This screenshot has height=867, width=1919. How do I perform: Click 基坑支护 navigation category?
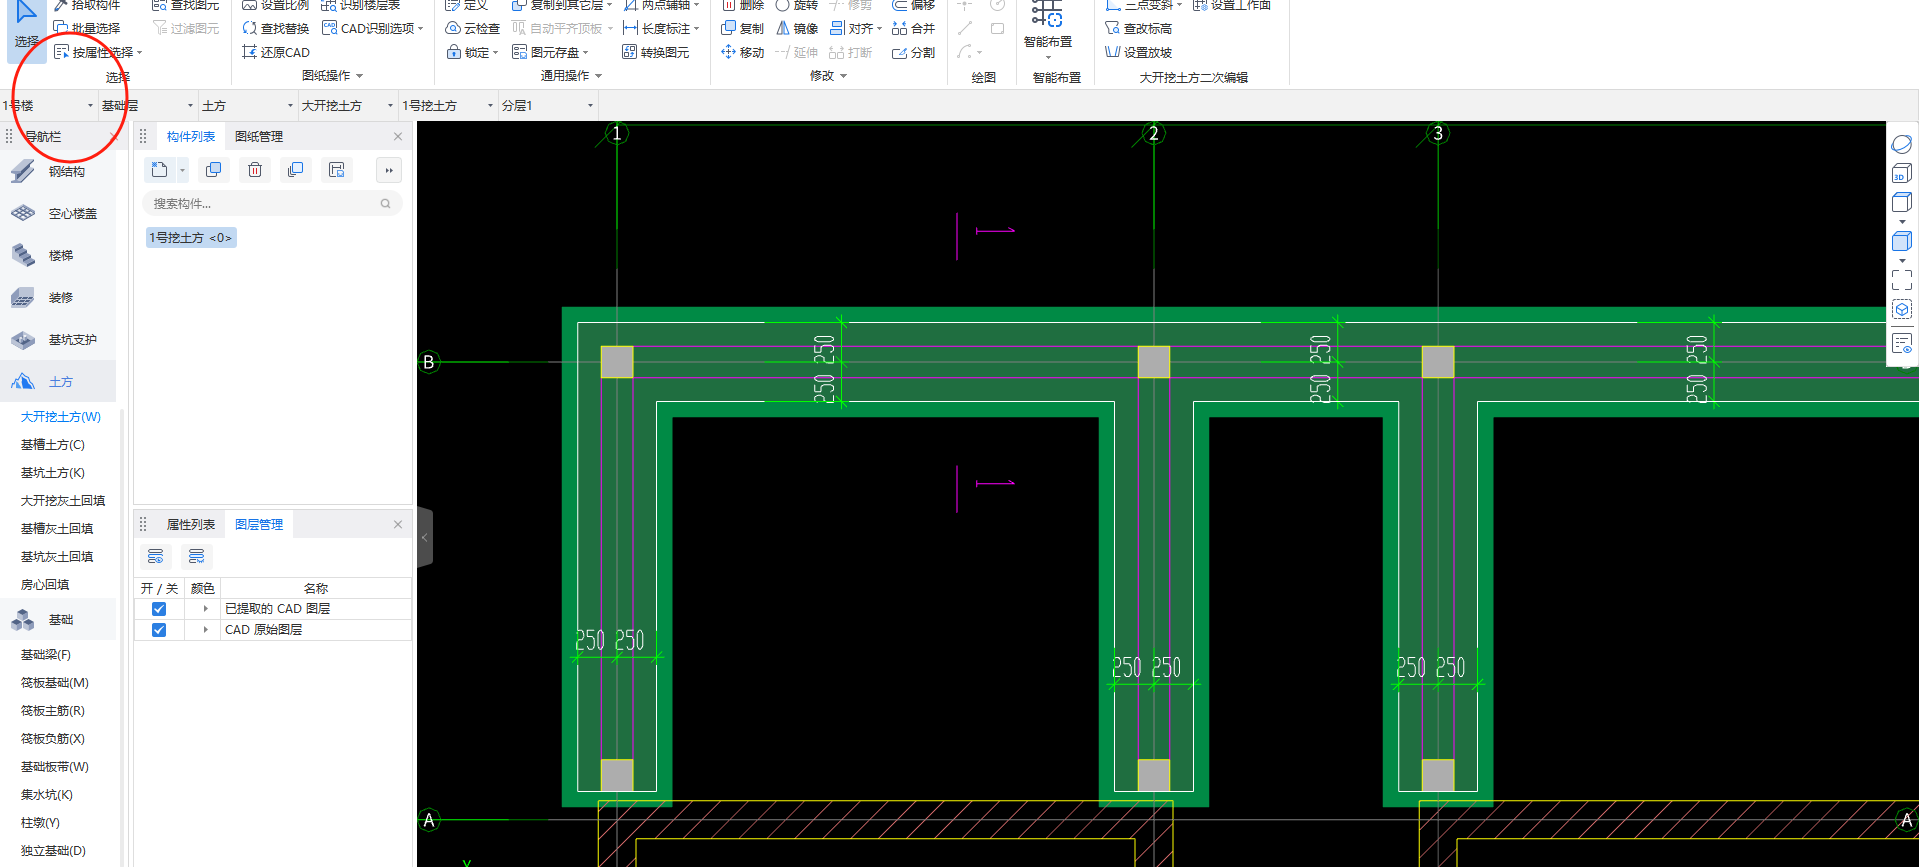coord(58,339)
